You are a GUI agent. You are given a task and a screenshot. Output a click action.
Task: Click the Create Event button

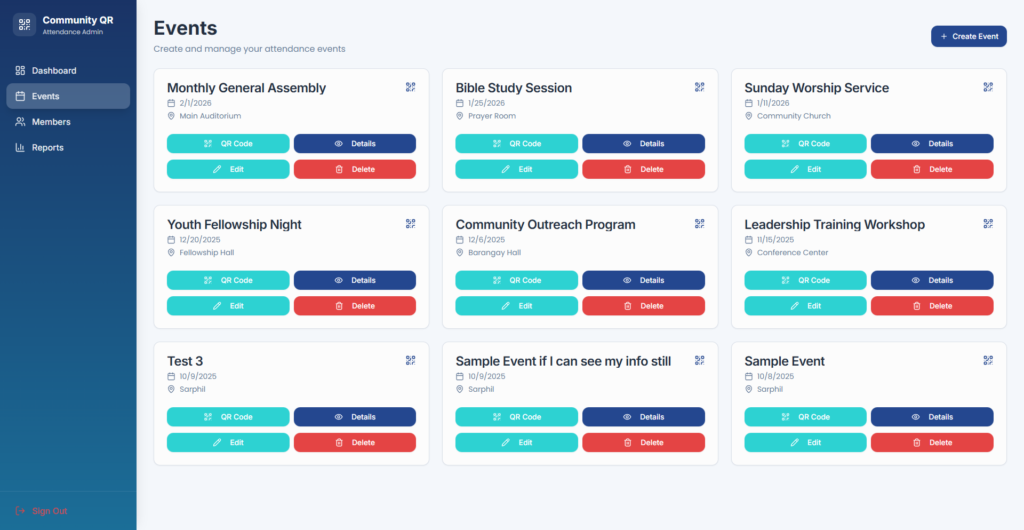point(968,37)
